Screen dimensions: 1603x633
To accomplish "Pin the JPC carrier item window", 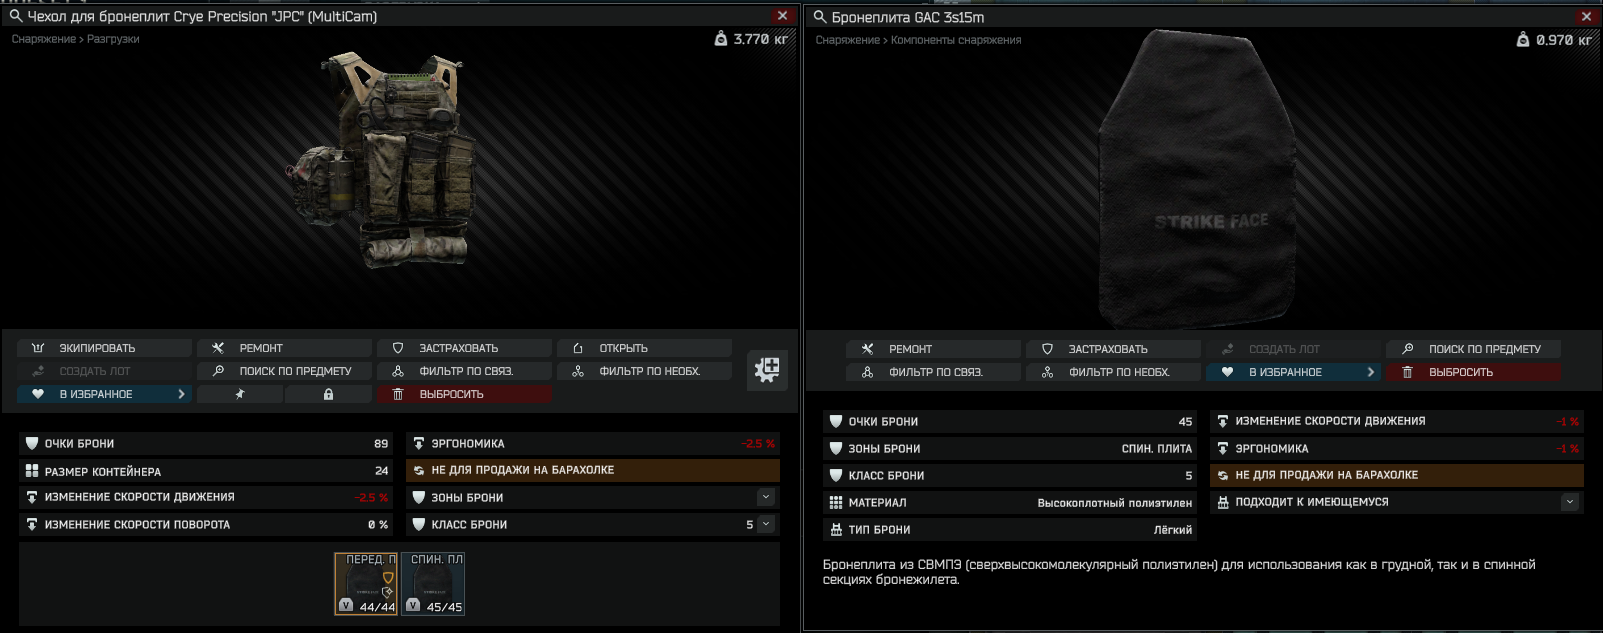I will 240,394.
